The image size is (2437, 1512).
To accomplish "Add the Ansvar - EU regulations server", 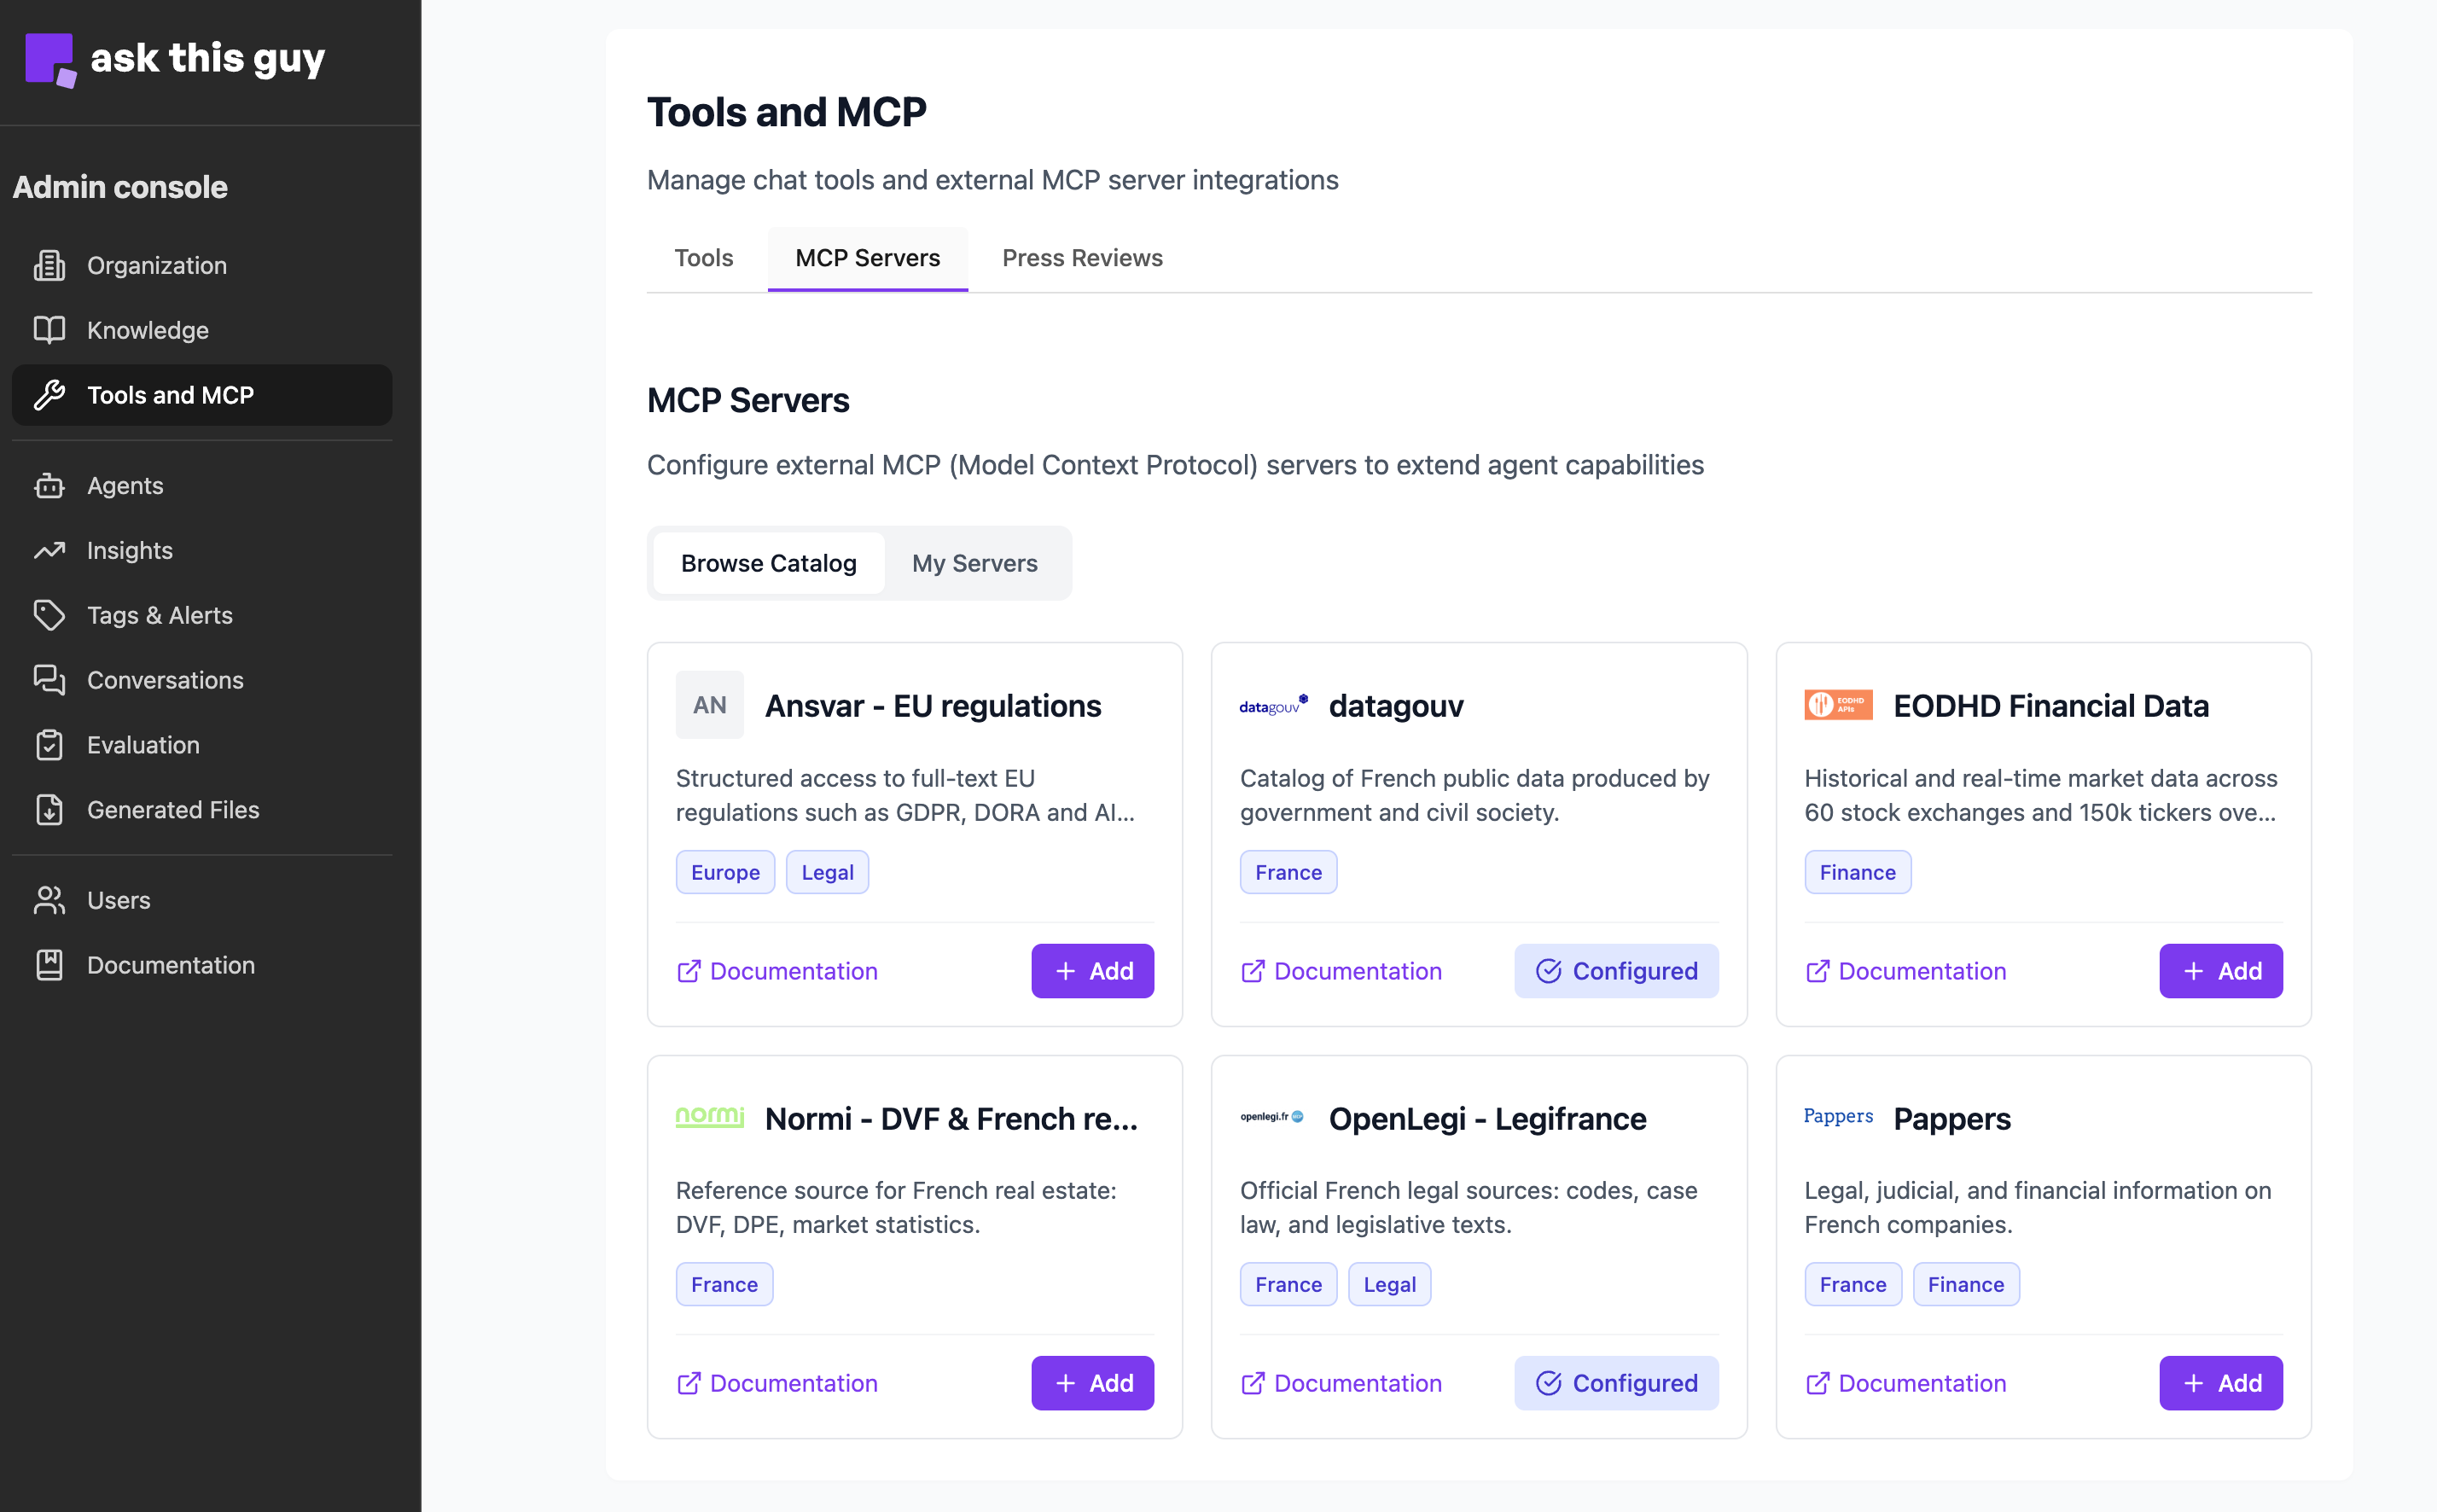I will point(1092,970).
